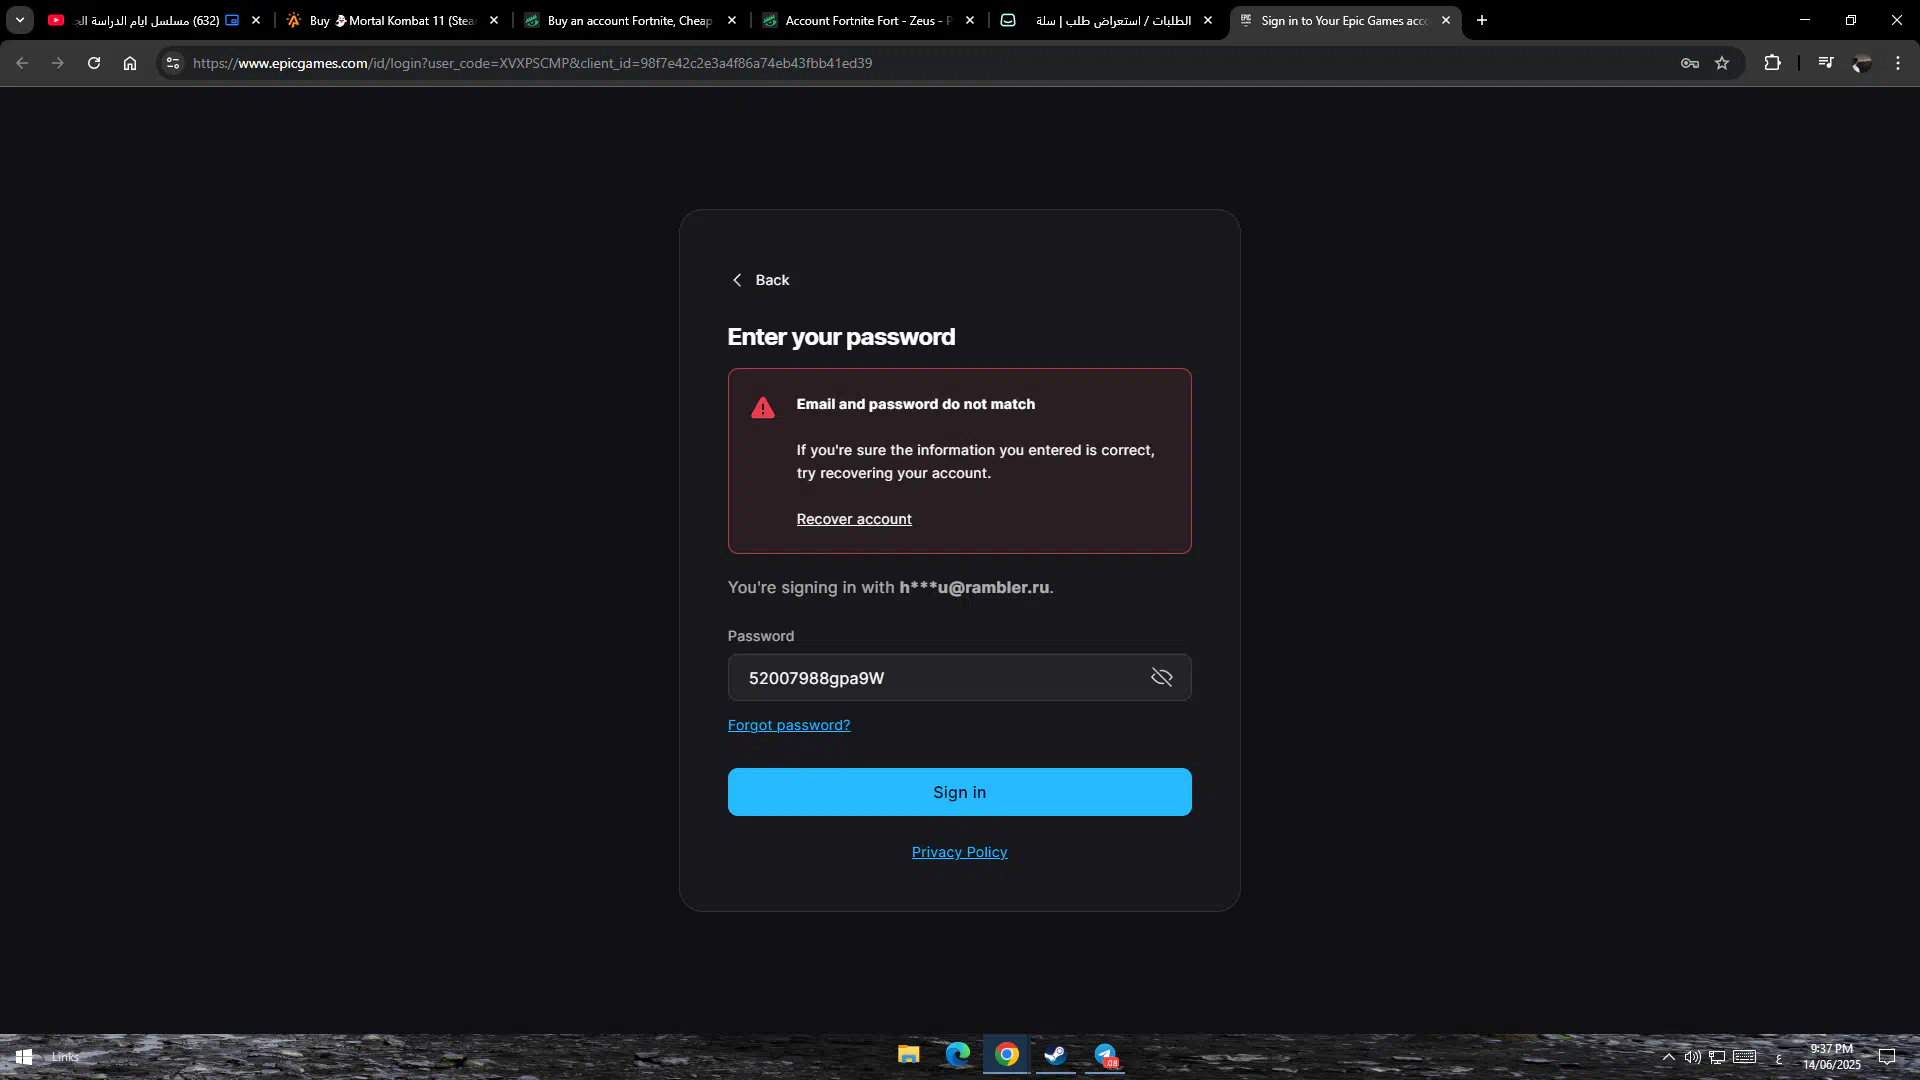Open the tab search dropdown arrow
This screenshot has height=1080, width=1920.
point(19,20)
